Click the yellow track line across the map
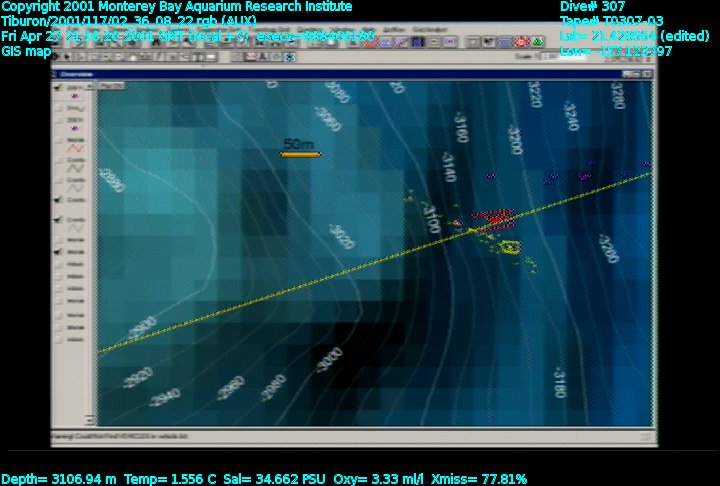Image resolution: width=720 pixels, height=486 pixels. tap(300, 288)
